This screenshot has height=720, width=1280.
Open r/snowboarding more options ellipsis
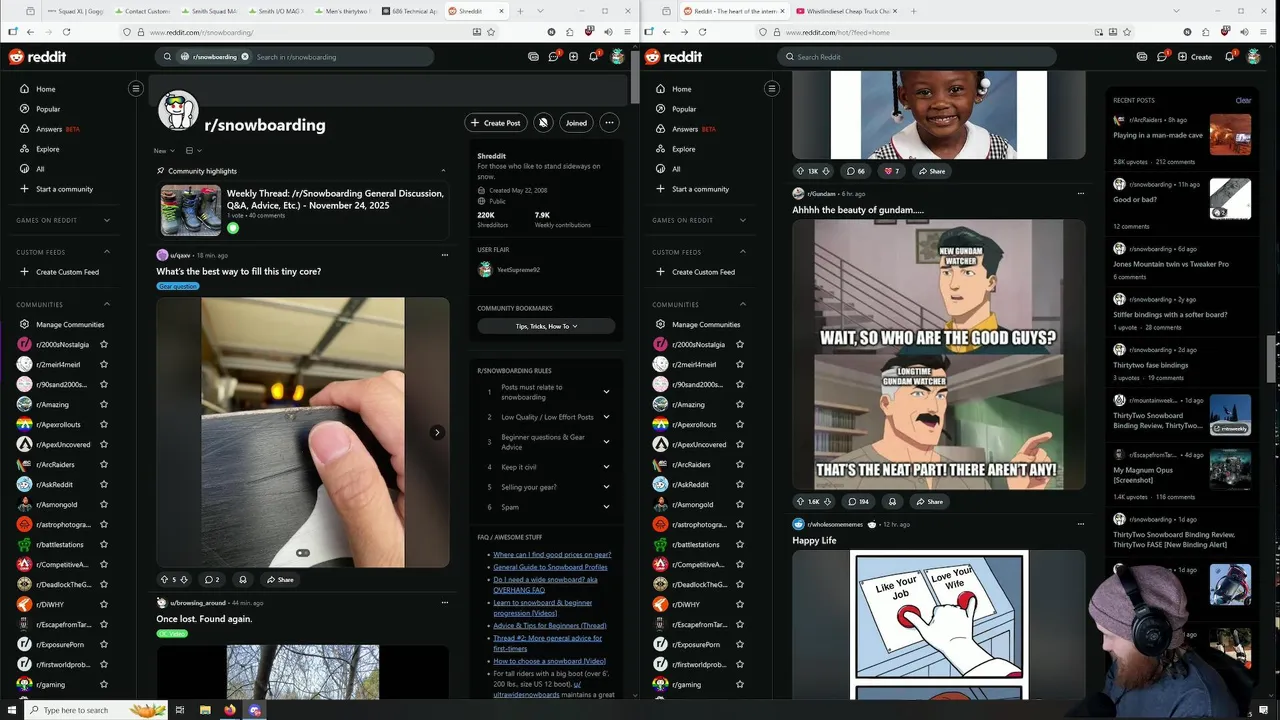pos(609,123)
